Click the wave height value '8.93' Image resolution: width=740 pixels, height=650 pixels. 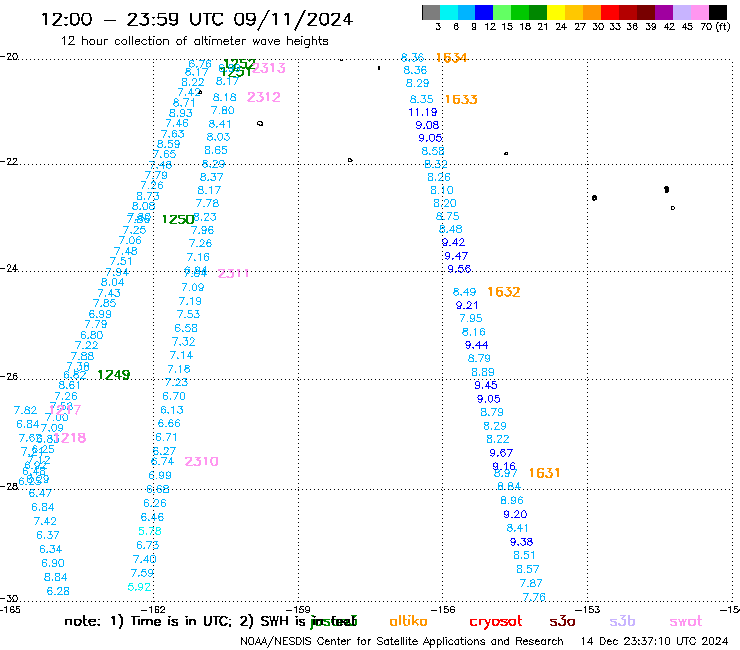click(x=181, y=113)
